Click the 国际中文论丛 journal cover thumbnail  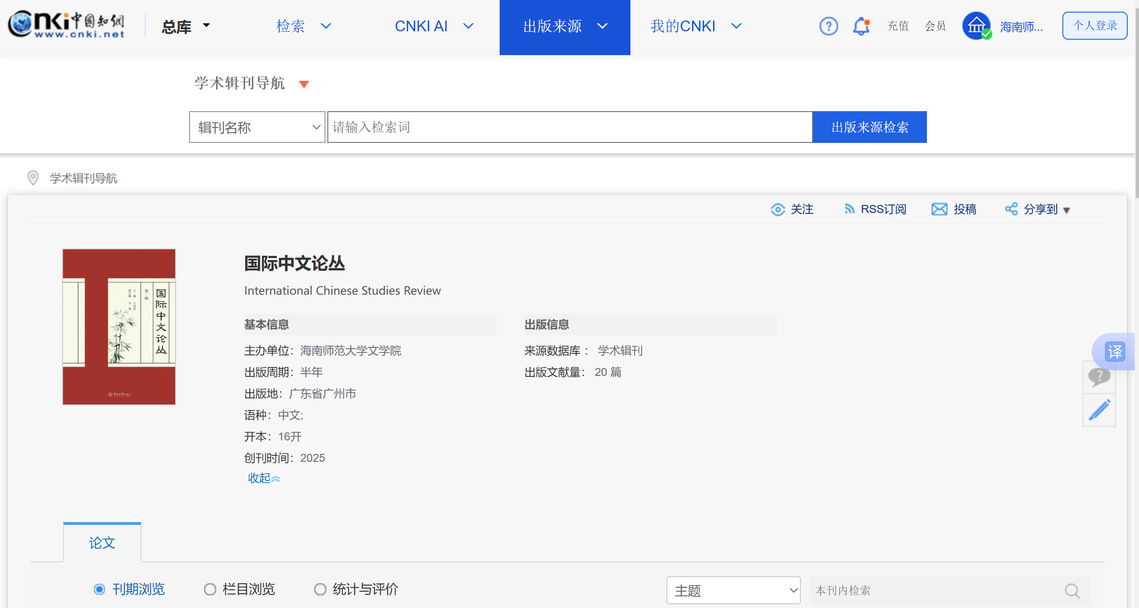[x=119, y=327]
